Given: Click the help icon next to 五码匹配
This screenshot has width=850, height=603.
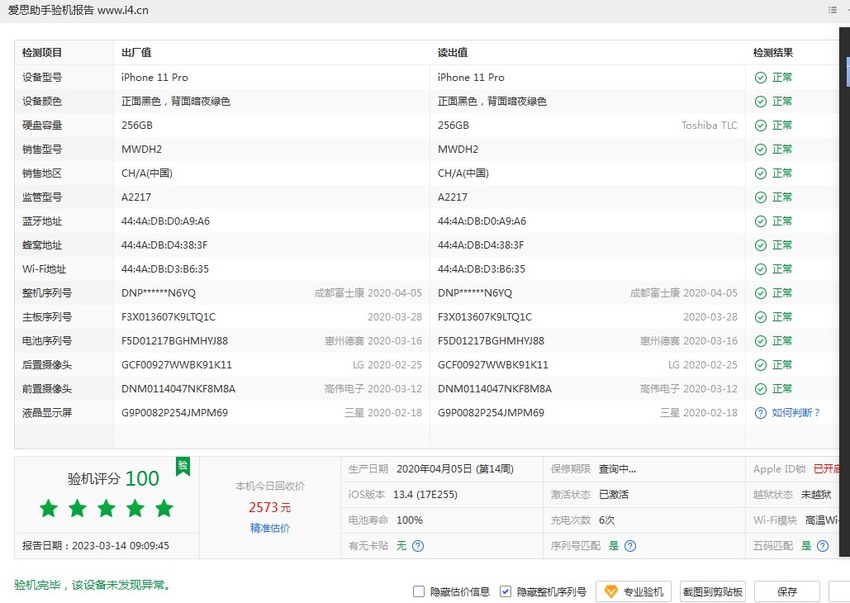Looking at the screenshot, I should [x=822, y=546].
